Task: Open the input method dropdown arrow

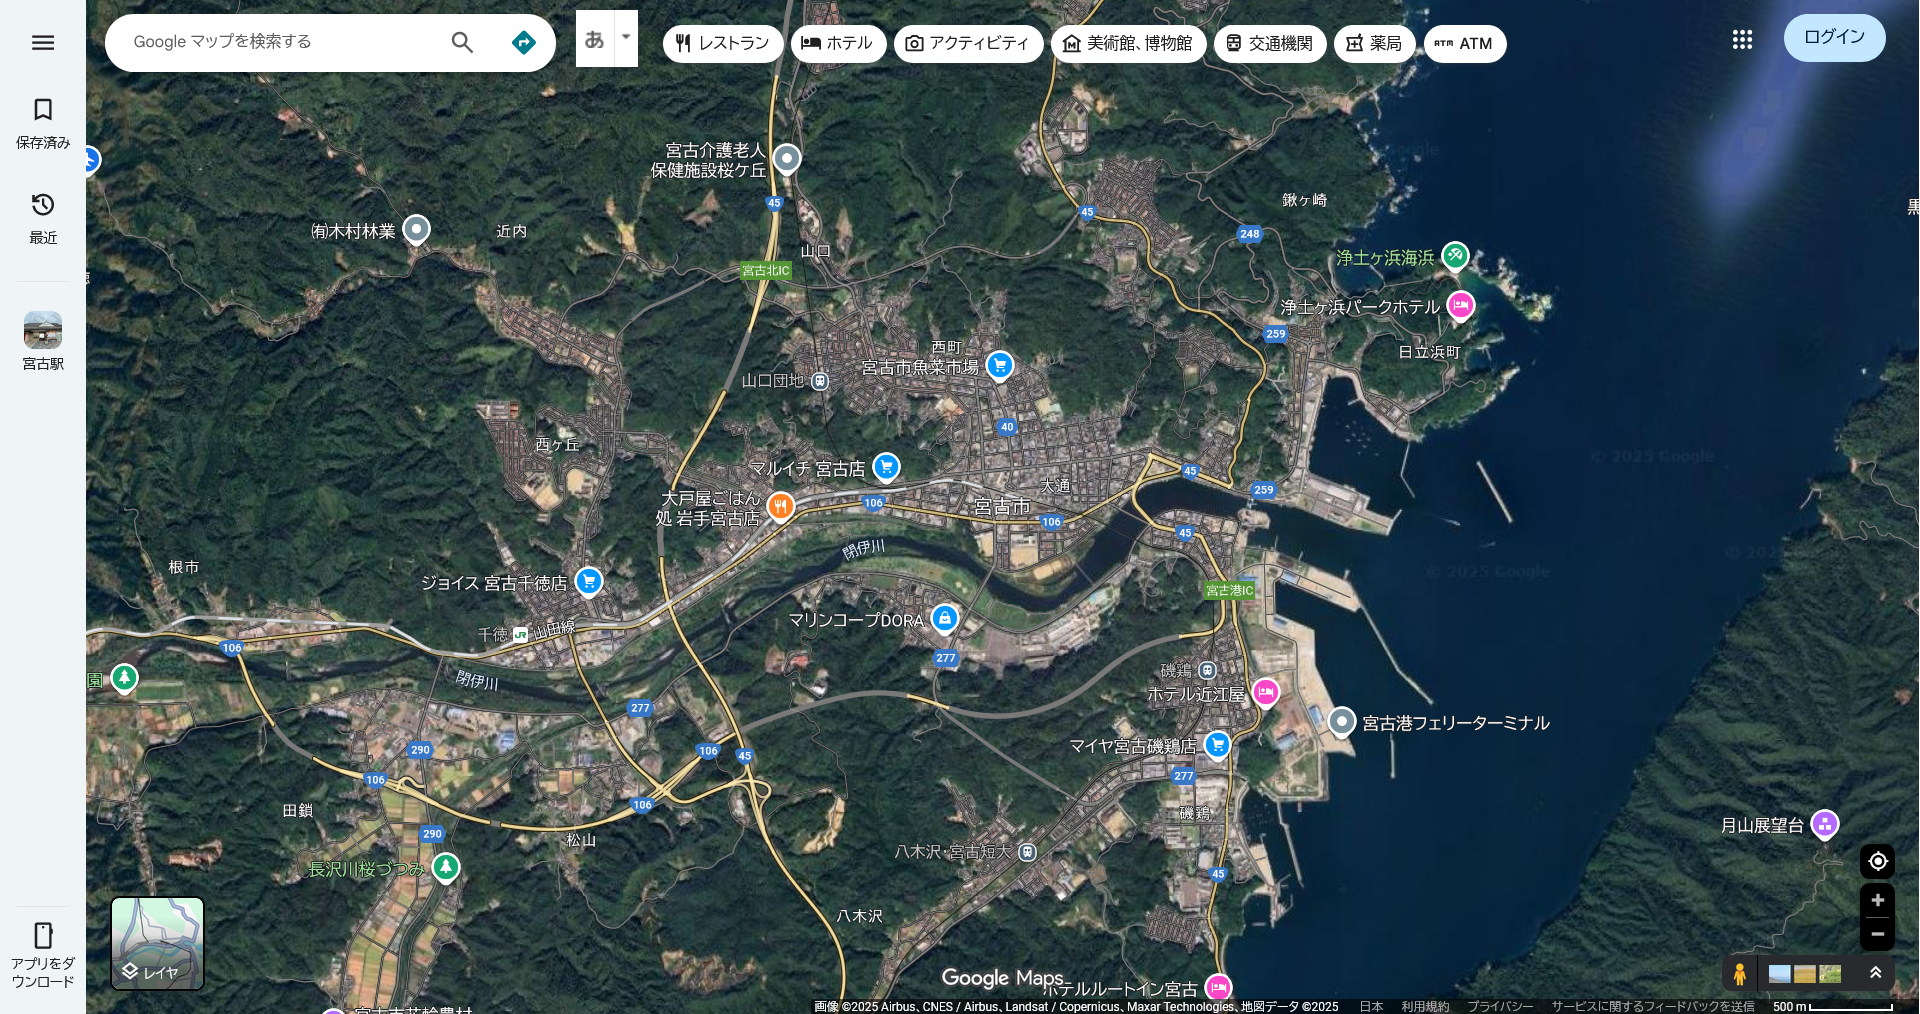Action: (626, 38)
